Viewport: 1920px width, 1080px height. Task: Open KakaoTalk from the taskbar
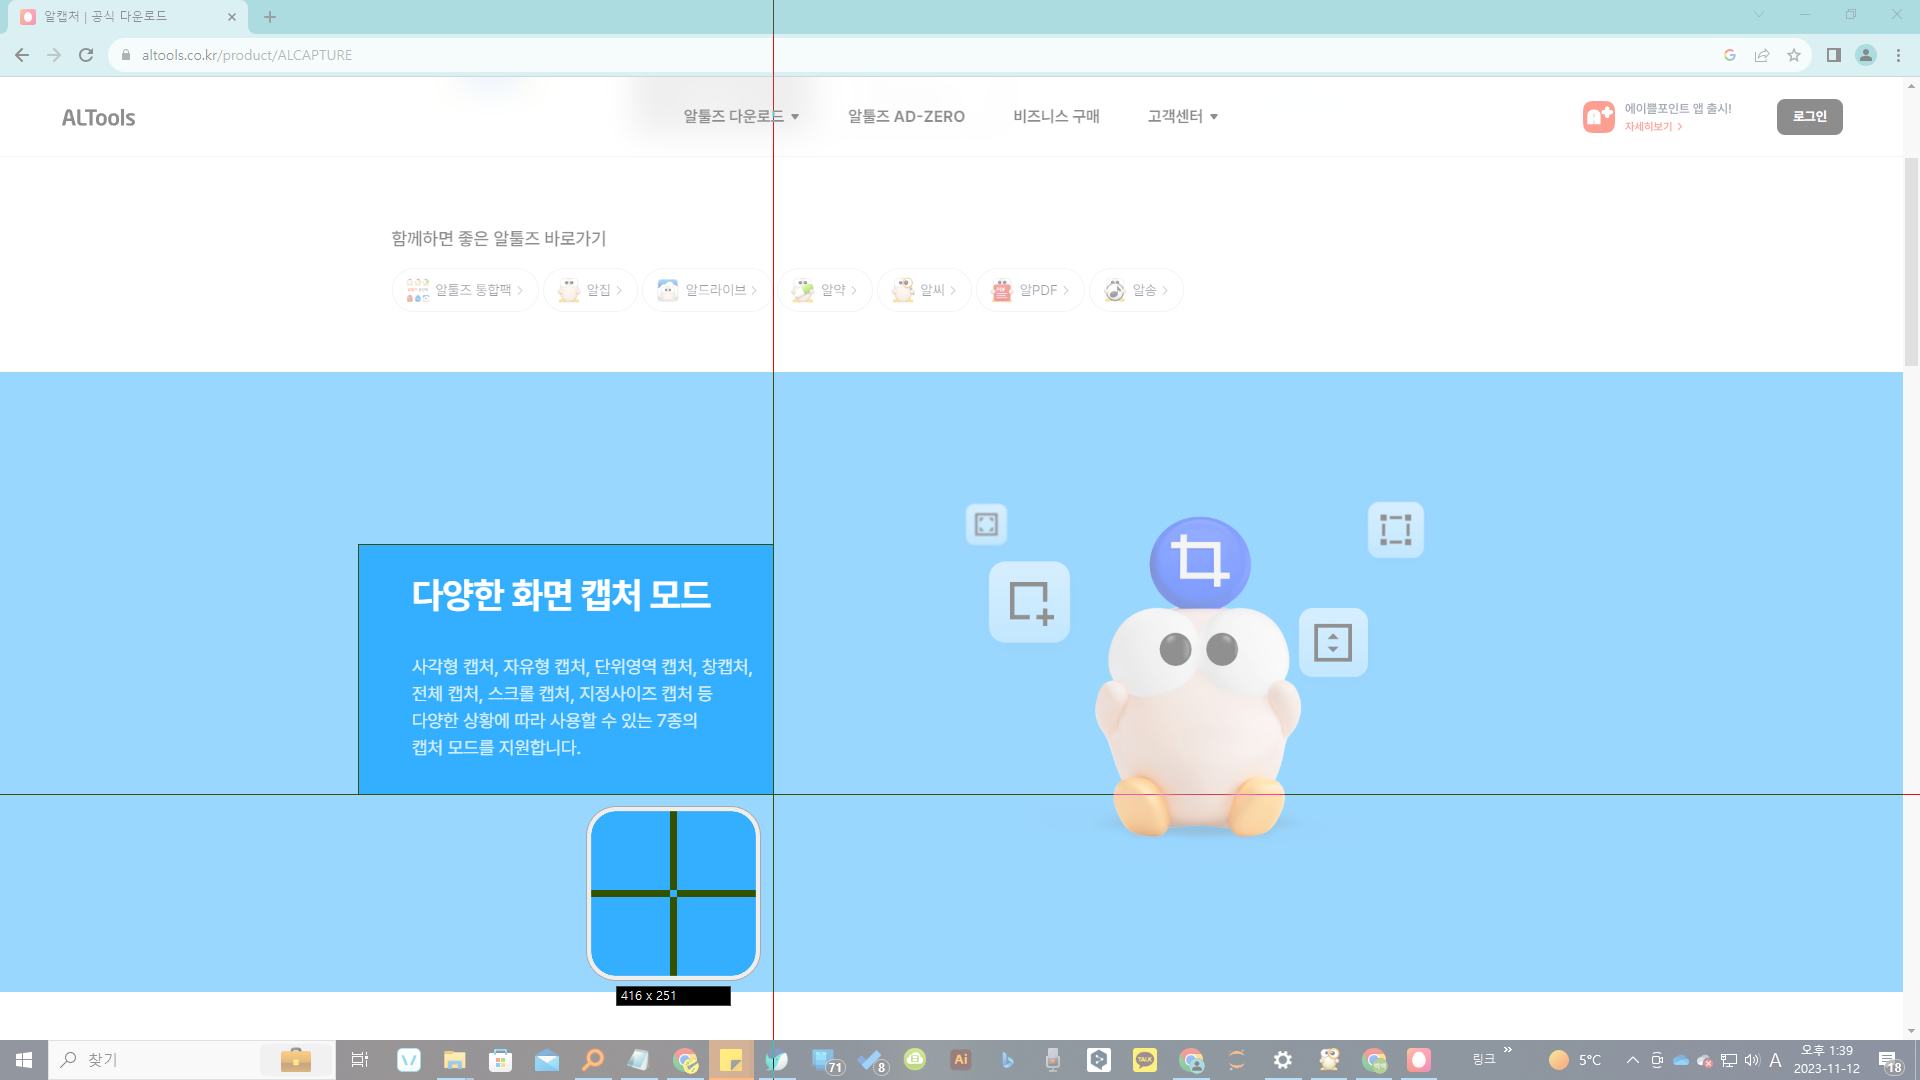(1144, 1060)
